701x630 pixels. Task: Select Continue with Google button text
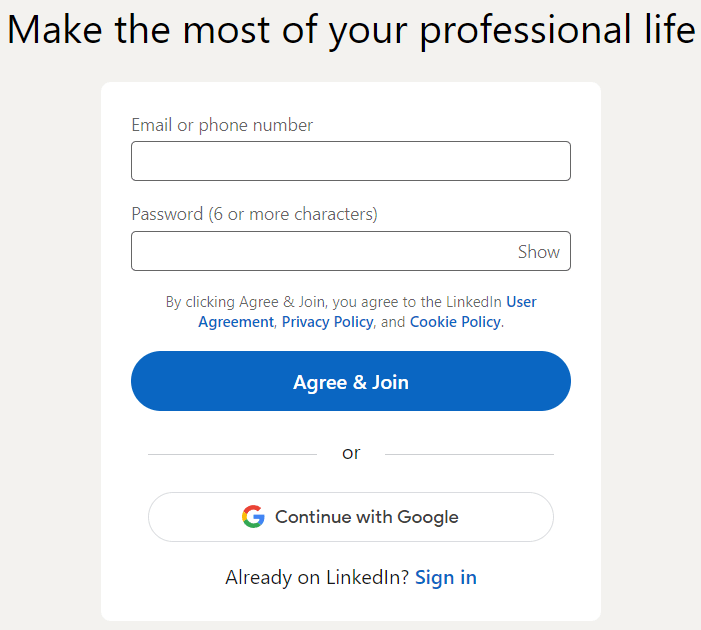click(x=367, y=517)
